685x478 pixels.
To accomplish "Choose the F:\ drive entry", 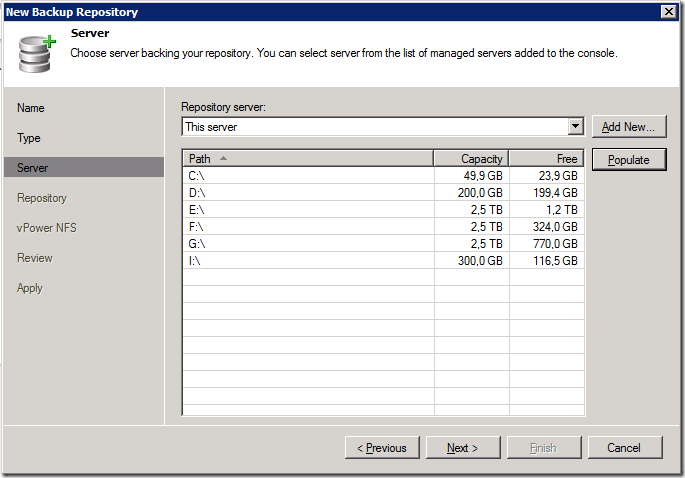I will (307, 226).
